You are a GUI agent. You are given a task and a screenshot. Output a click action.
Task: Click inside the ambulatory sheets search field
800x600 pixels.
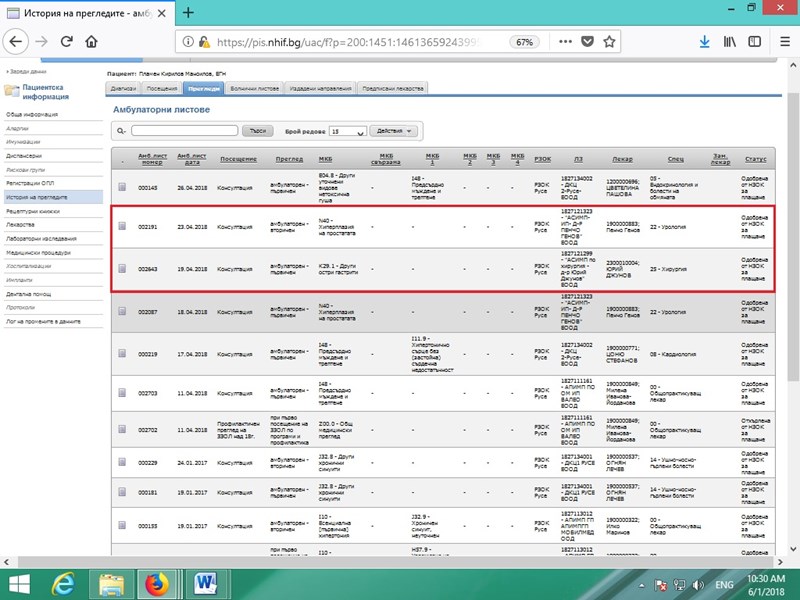pyautogui.click(x=184, y=131)
